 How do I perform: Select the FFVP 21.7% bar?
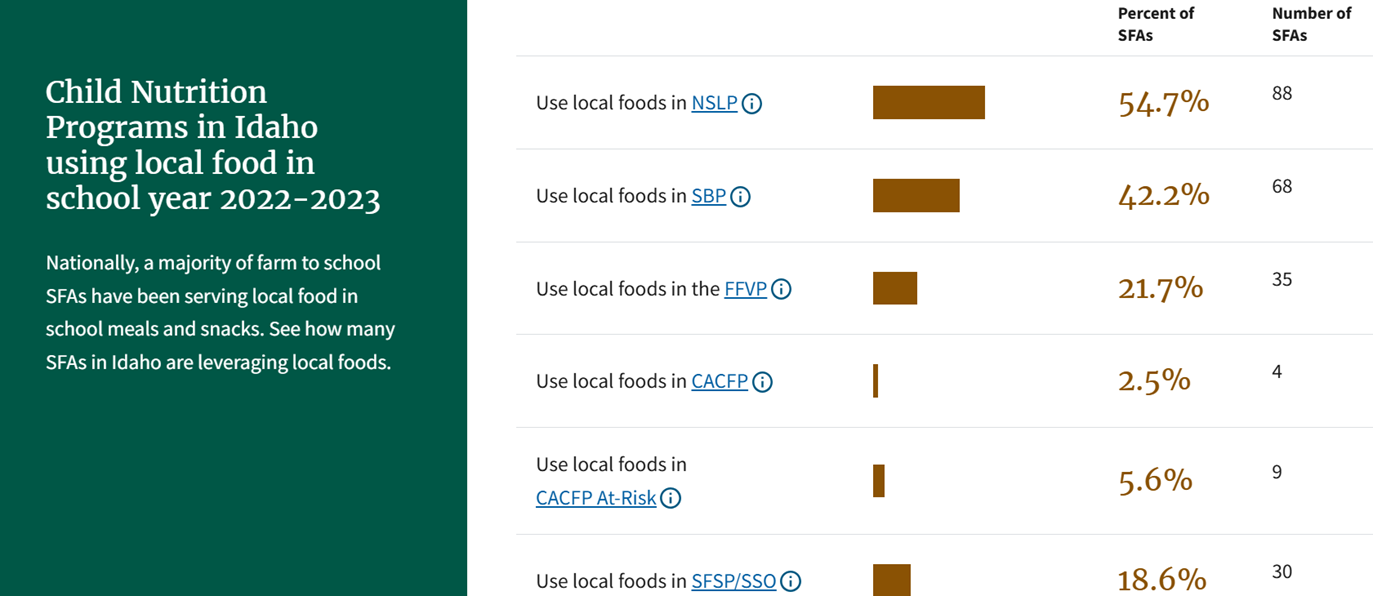click(894, 289)
